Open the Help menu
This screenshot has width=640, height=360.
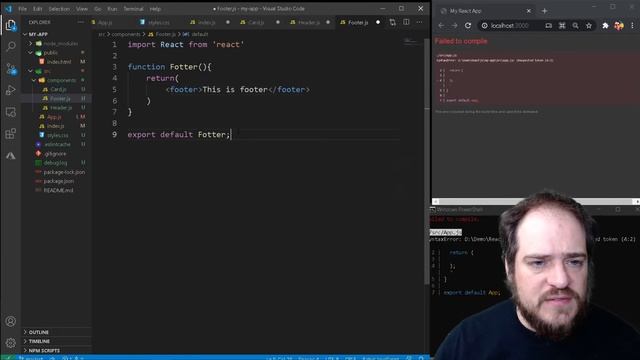[x=155, y=9]
